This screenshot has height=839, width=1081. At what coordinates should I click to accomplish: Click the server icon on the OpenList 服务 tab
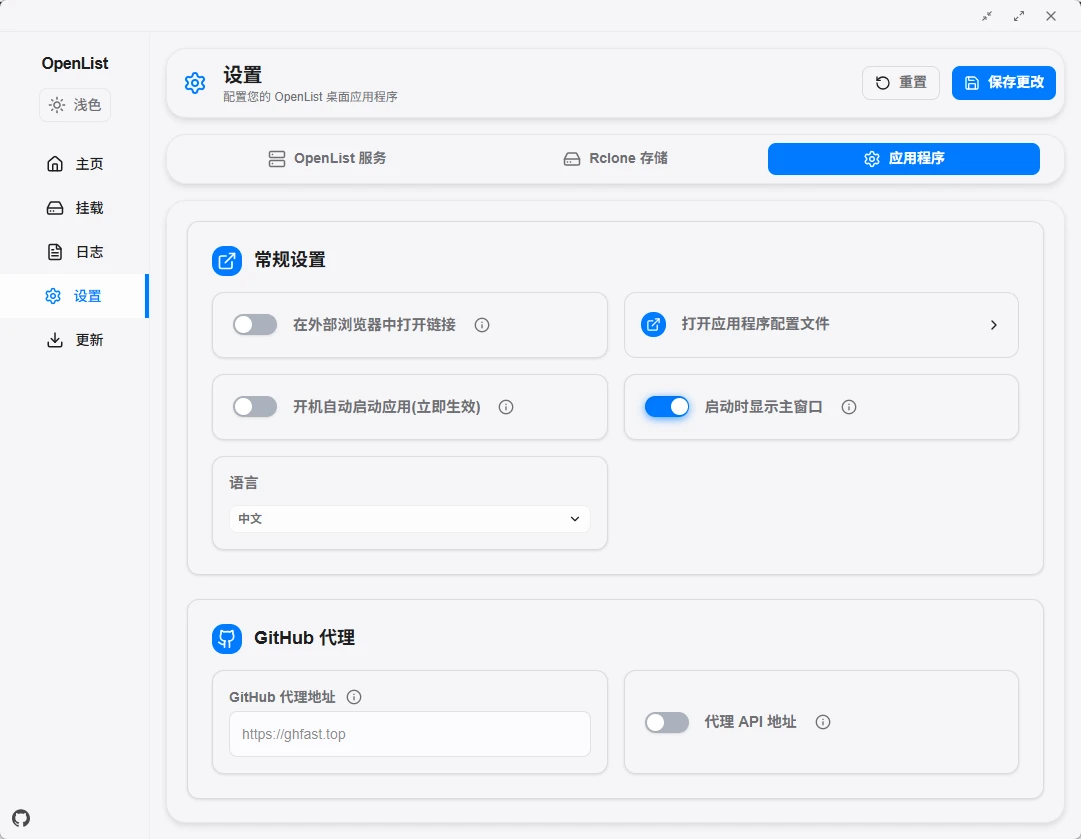coord(276,159)
